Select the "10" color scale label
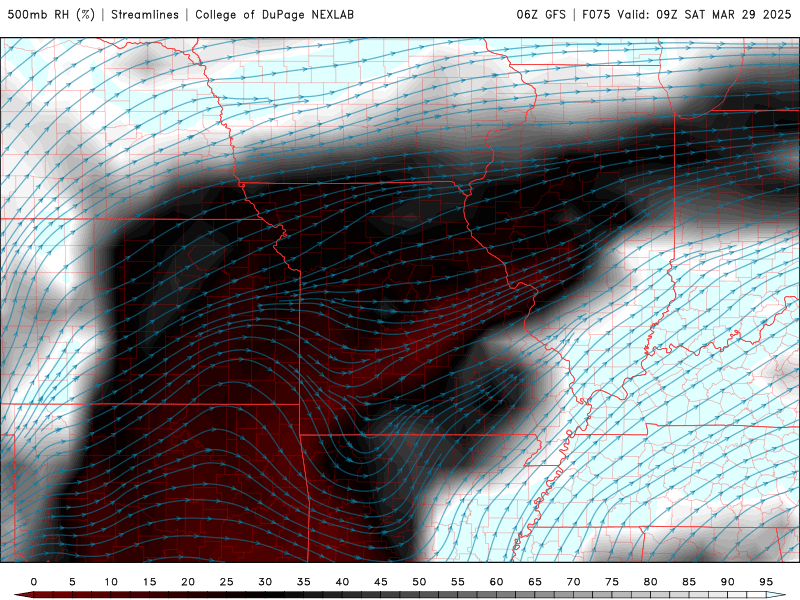The height and width of the screenshot is (600, 800). click(111, 582)
